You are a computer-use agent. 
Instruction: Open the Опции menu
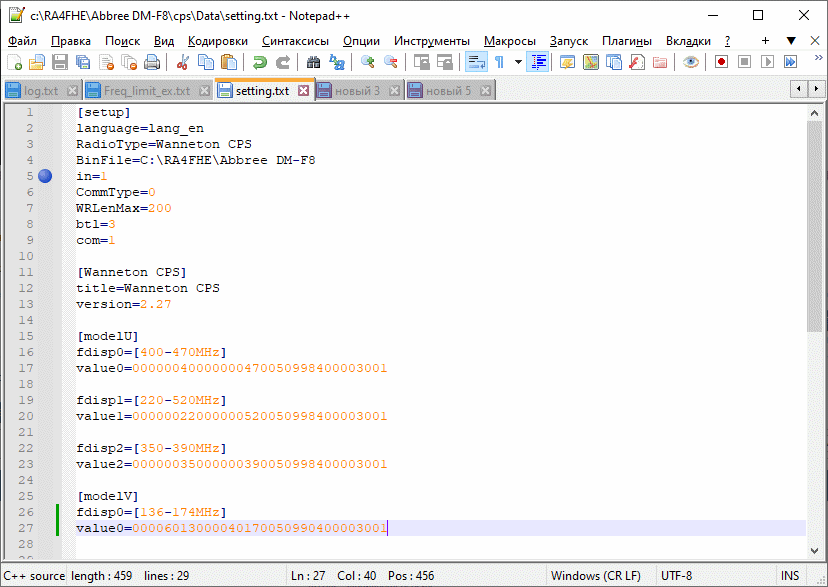[x=361, y=41]
